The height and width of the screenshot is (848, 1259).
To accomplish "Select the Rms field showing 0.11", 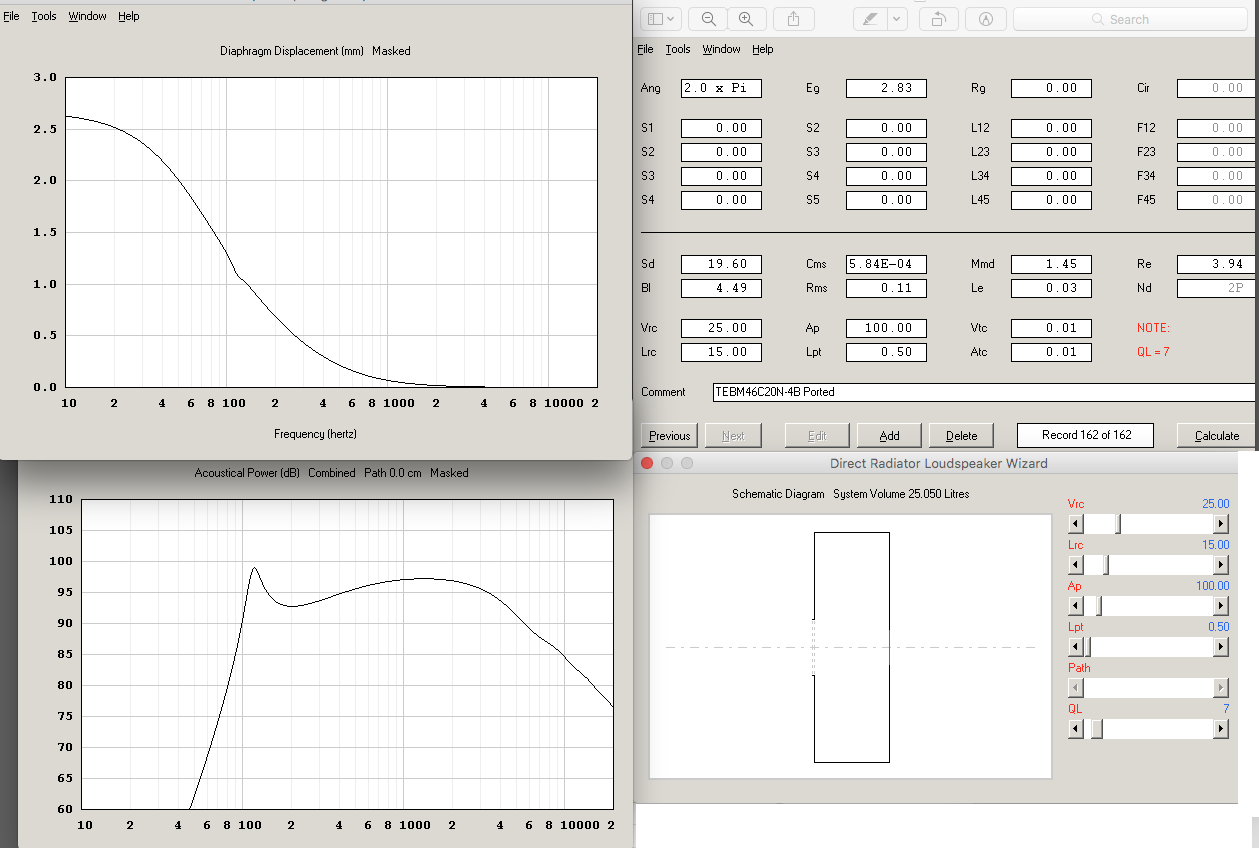I will click(886, 288).
